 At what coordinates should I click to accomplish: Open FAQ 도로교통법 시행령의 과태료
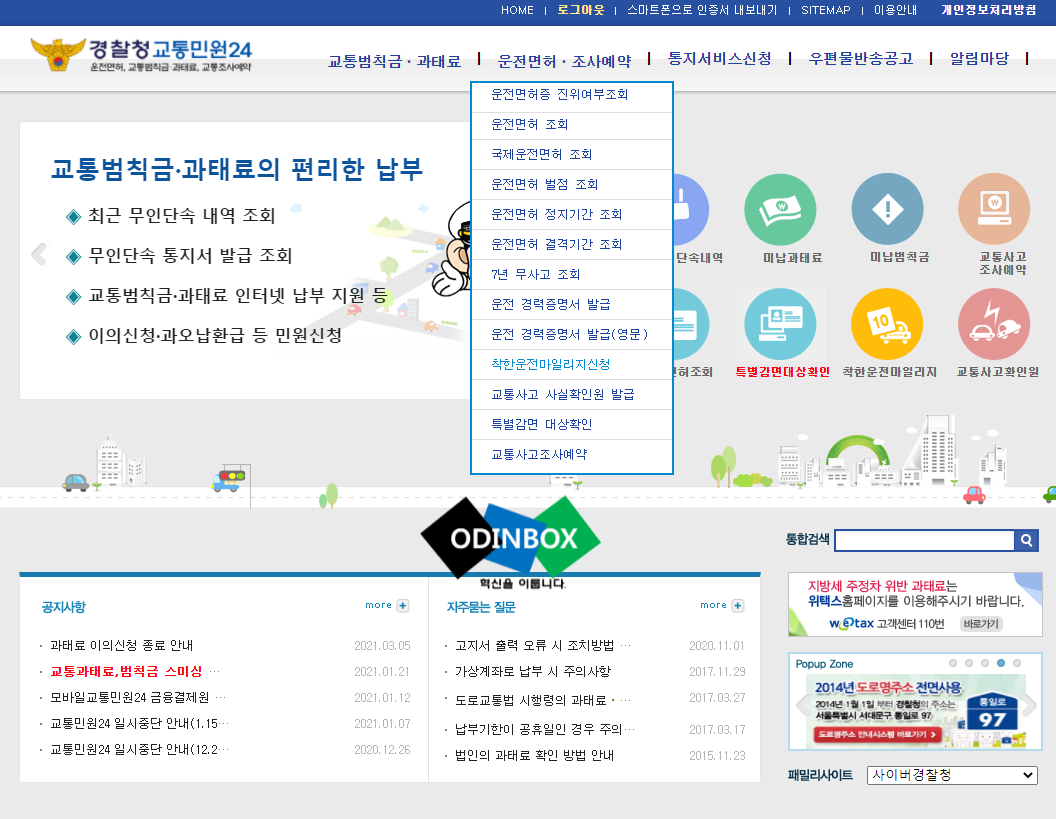click(x=531, y=700)
